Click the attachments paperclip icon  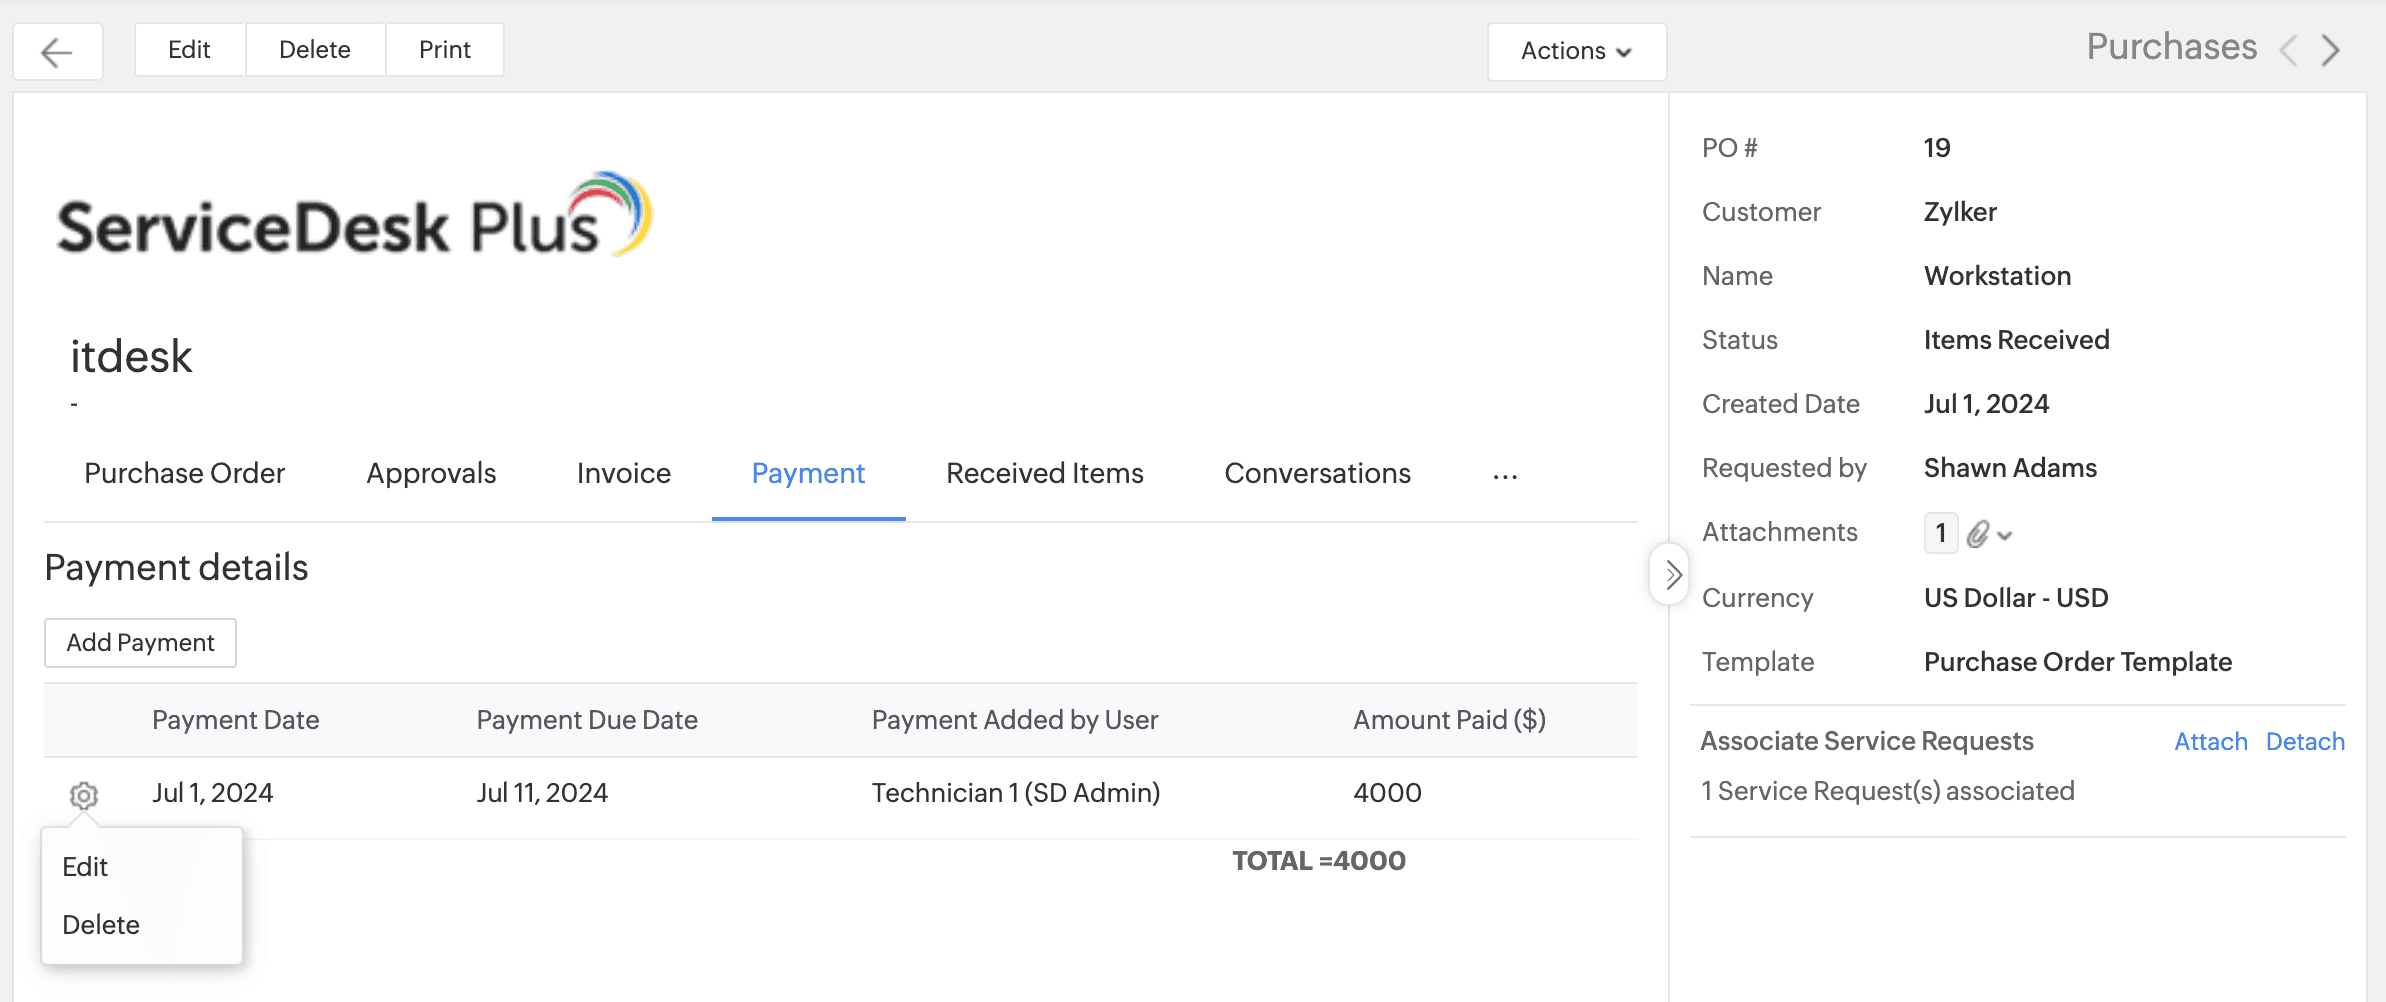1978,534
